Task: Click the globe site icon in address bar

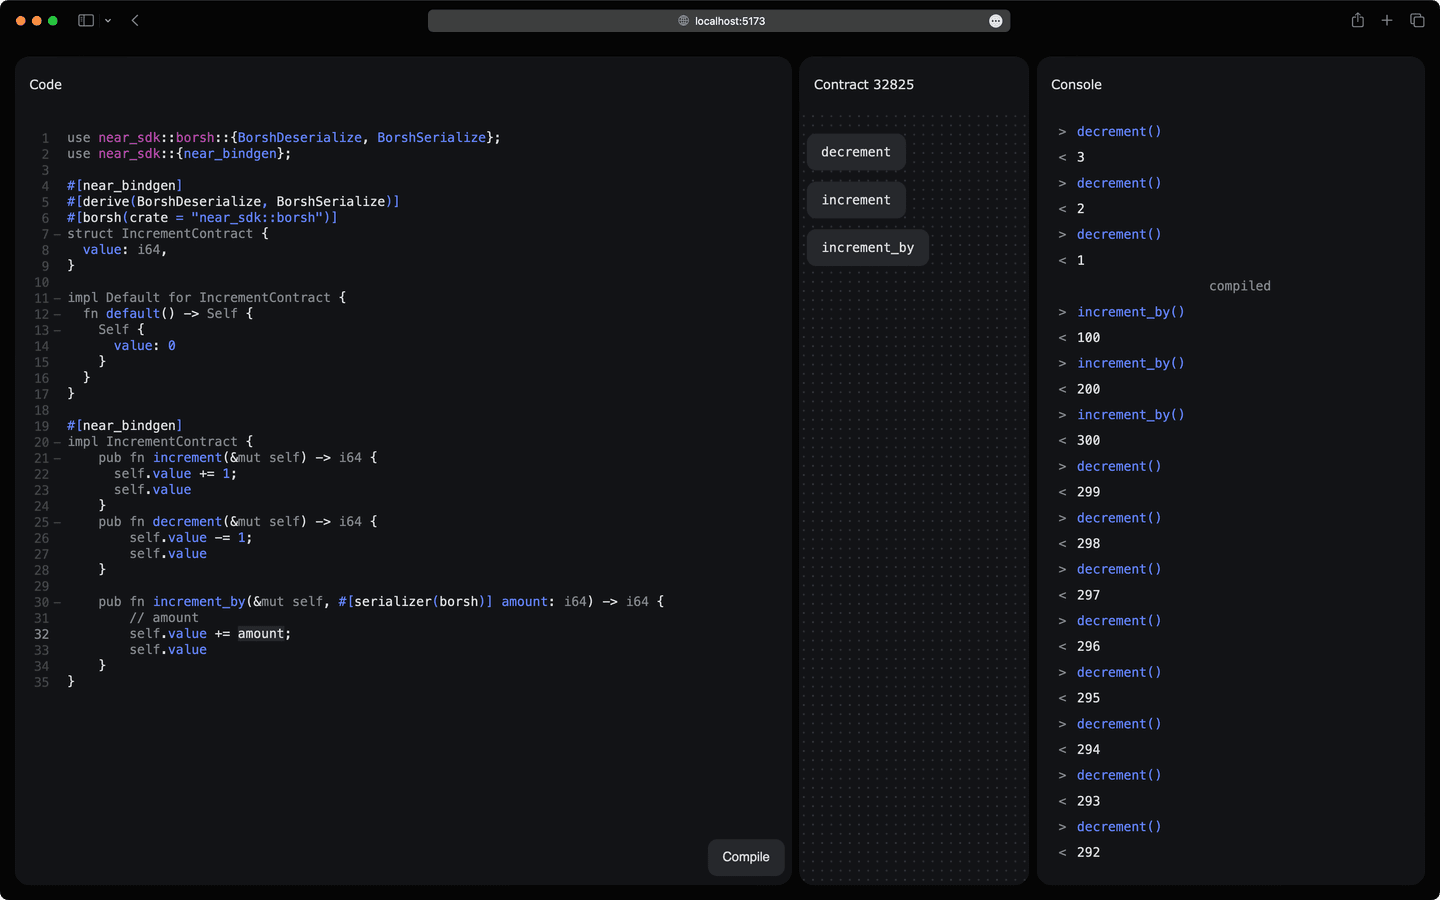Action: (x=684, y=21)
